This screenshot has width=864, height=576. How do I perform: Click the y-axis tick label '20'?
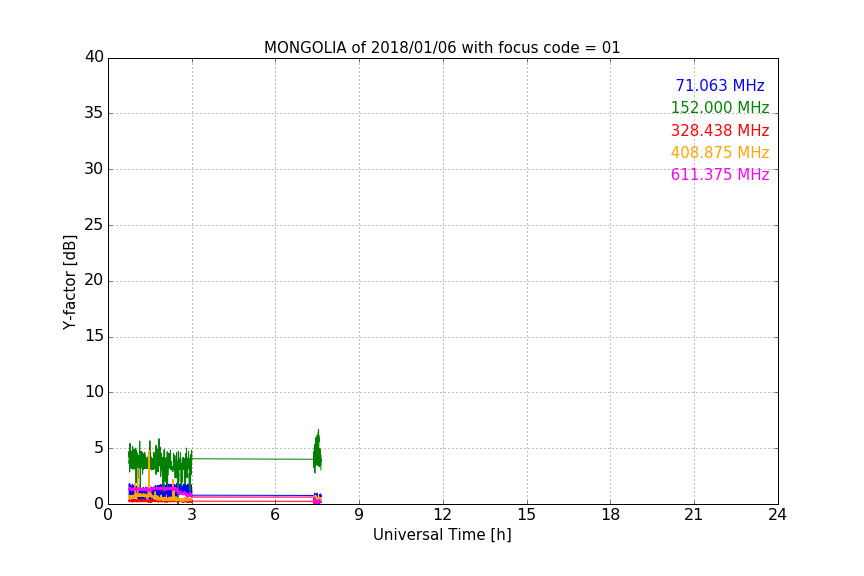click(94, 280)
